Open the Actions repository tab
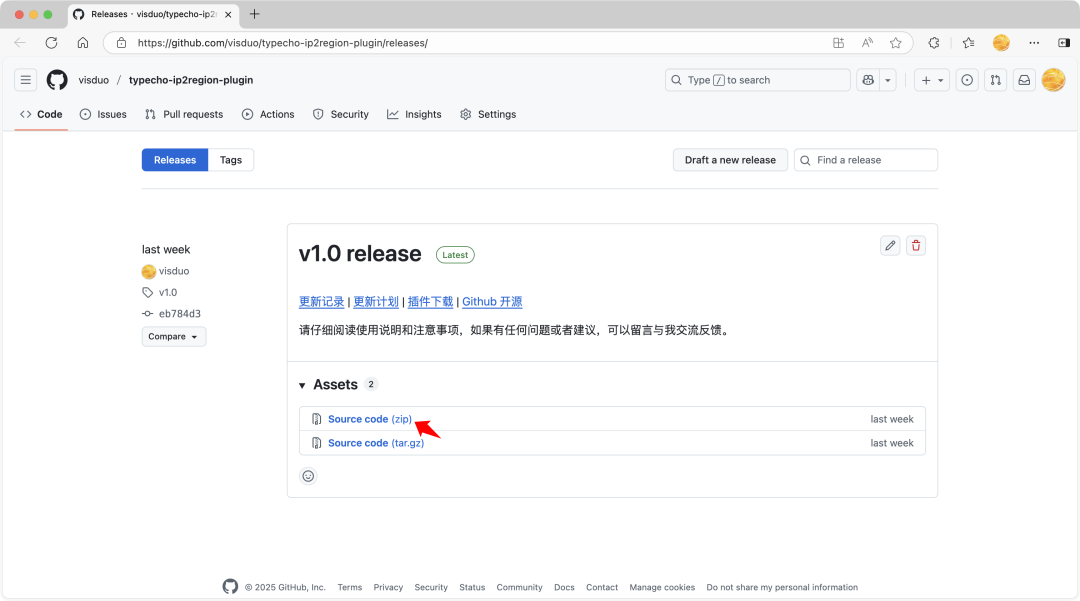The width and height of the screenshot is (1080, 601). click(268, 114)
